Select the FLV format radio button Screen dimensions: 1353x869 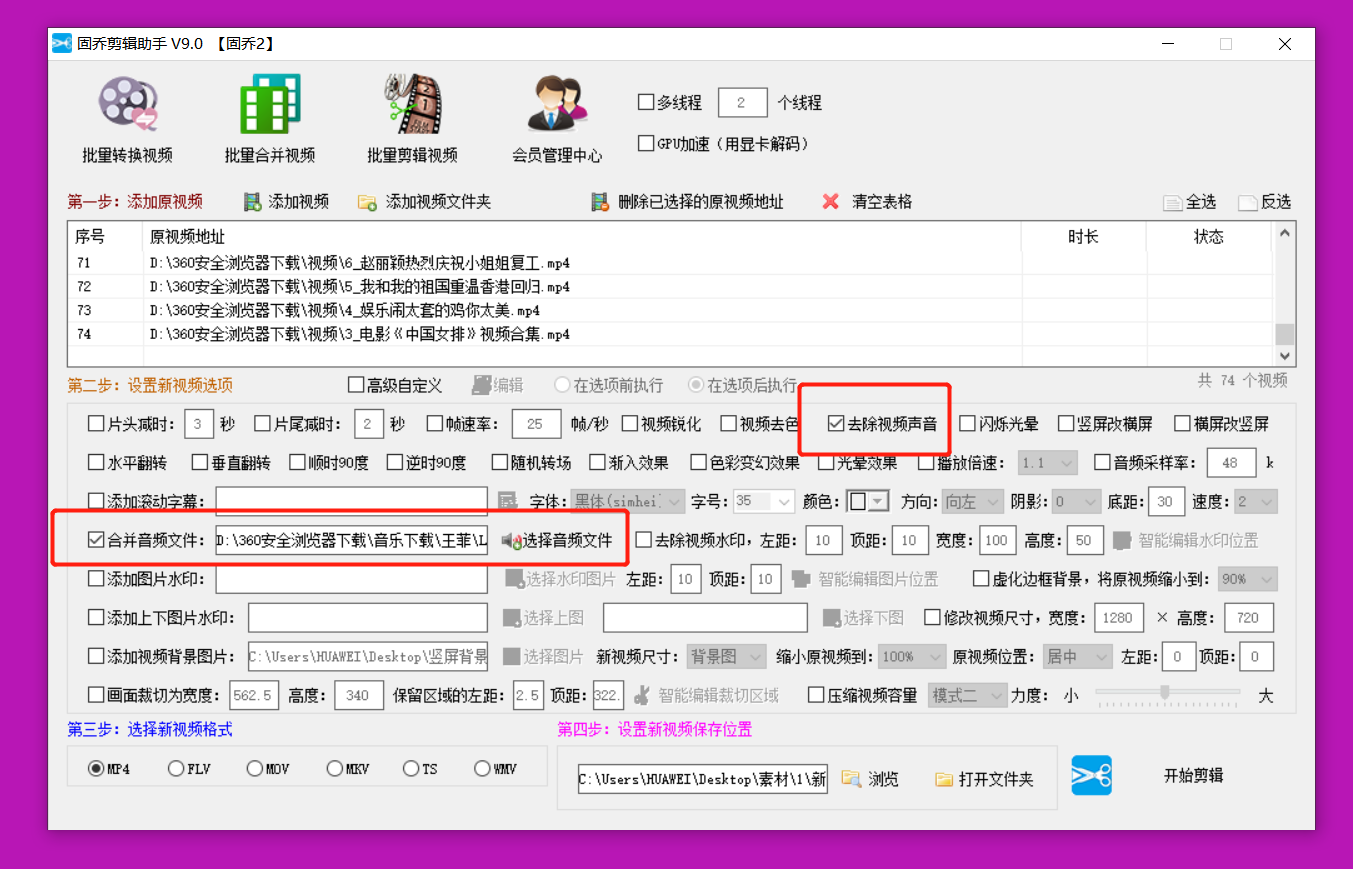tap(176, 769)
